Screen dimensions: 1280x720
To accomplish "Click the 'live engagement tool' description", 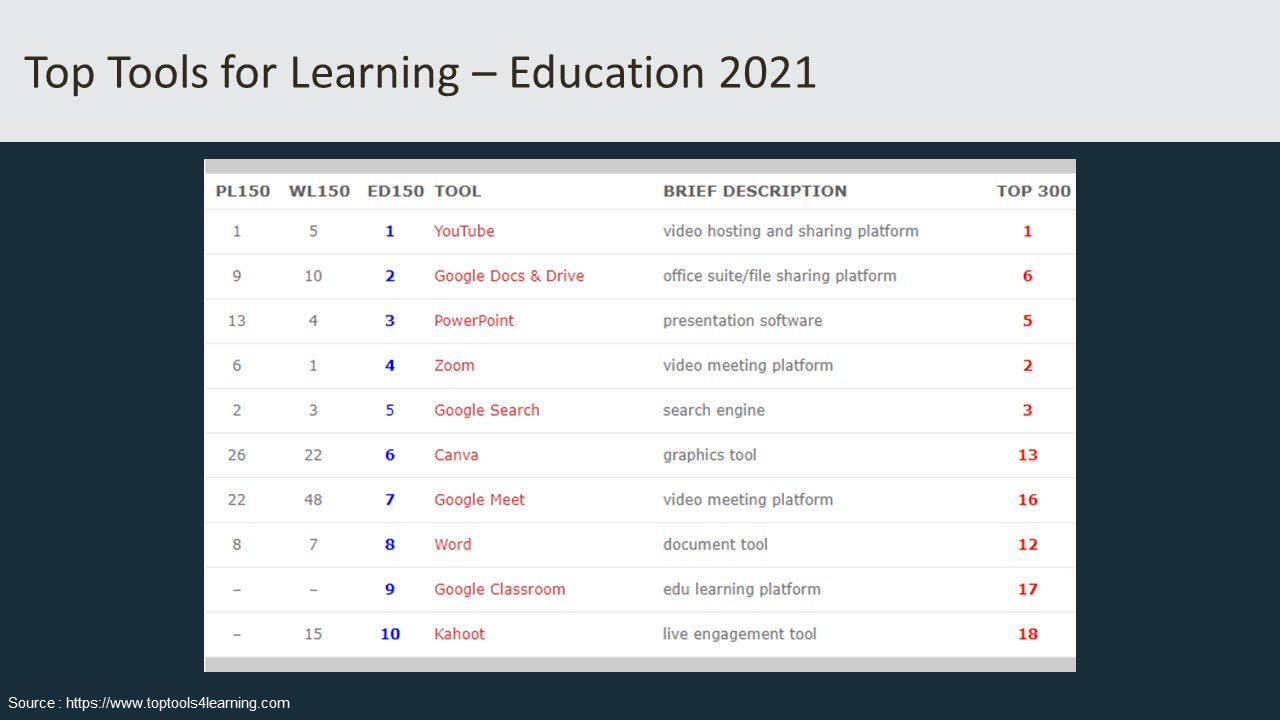I will (x=740, y=634).
